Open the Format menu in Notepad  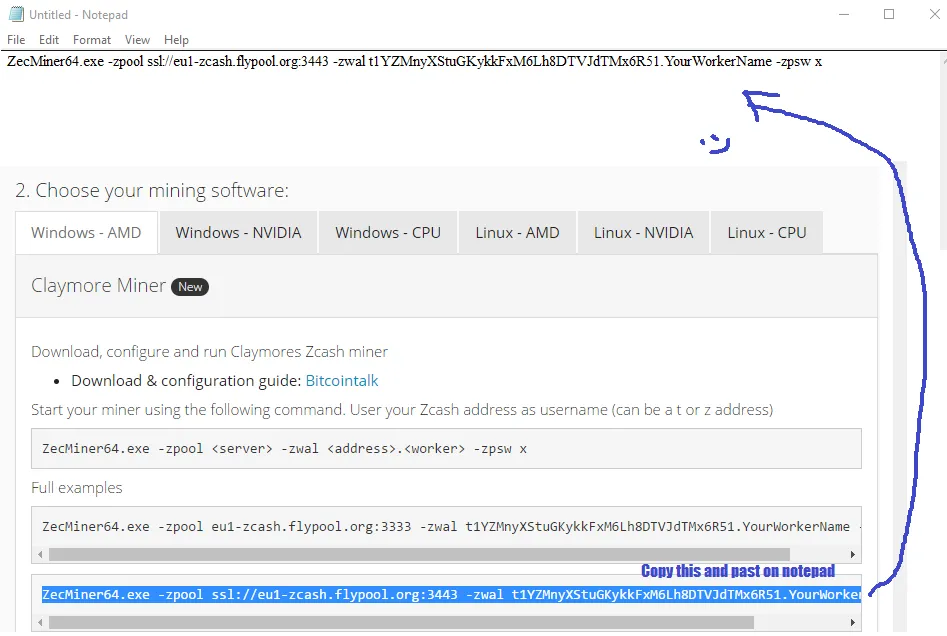(92, 40)
